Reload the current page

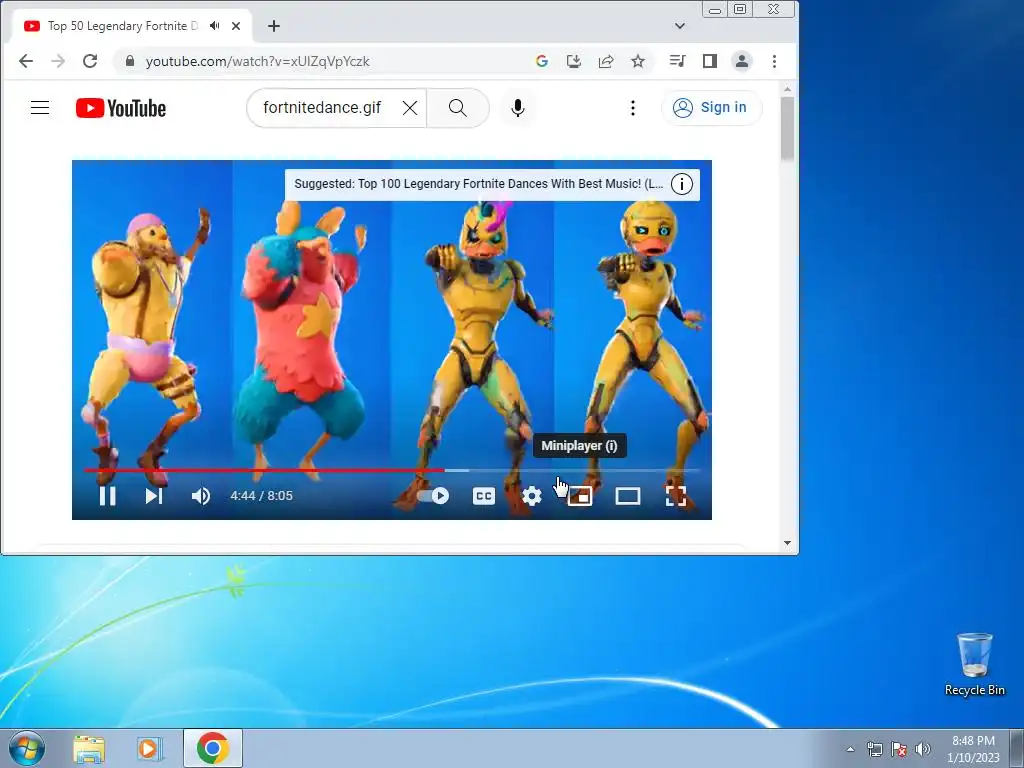coord(90,61)
